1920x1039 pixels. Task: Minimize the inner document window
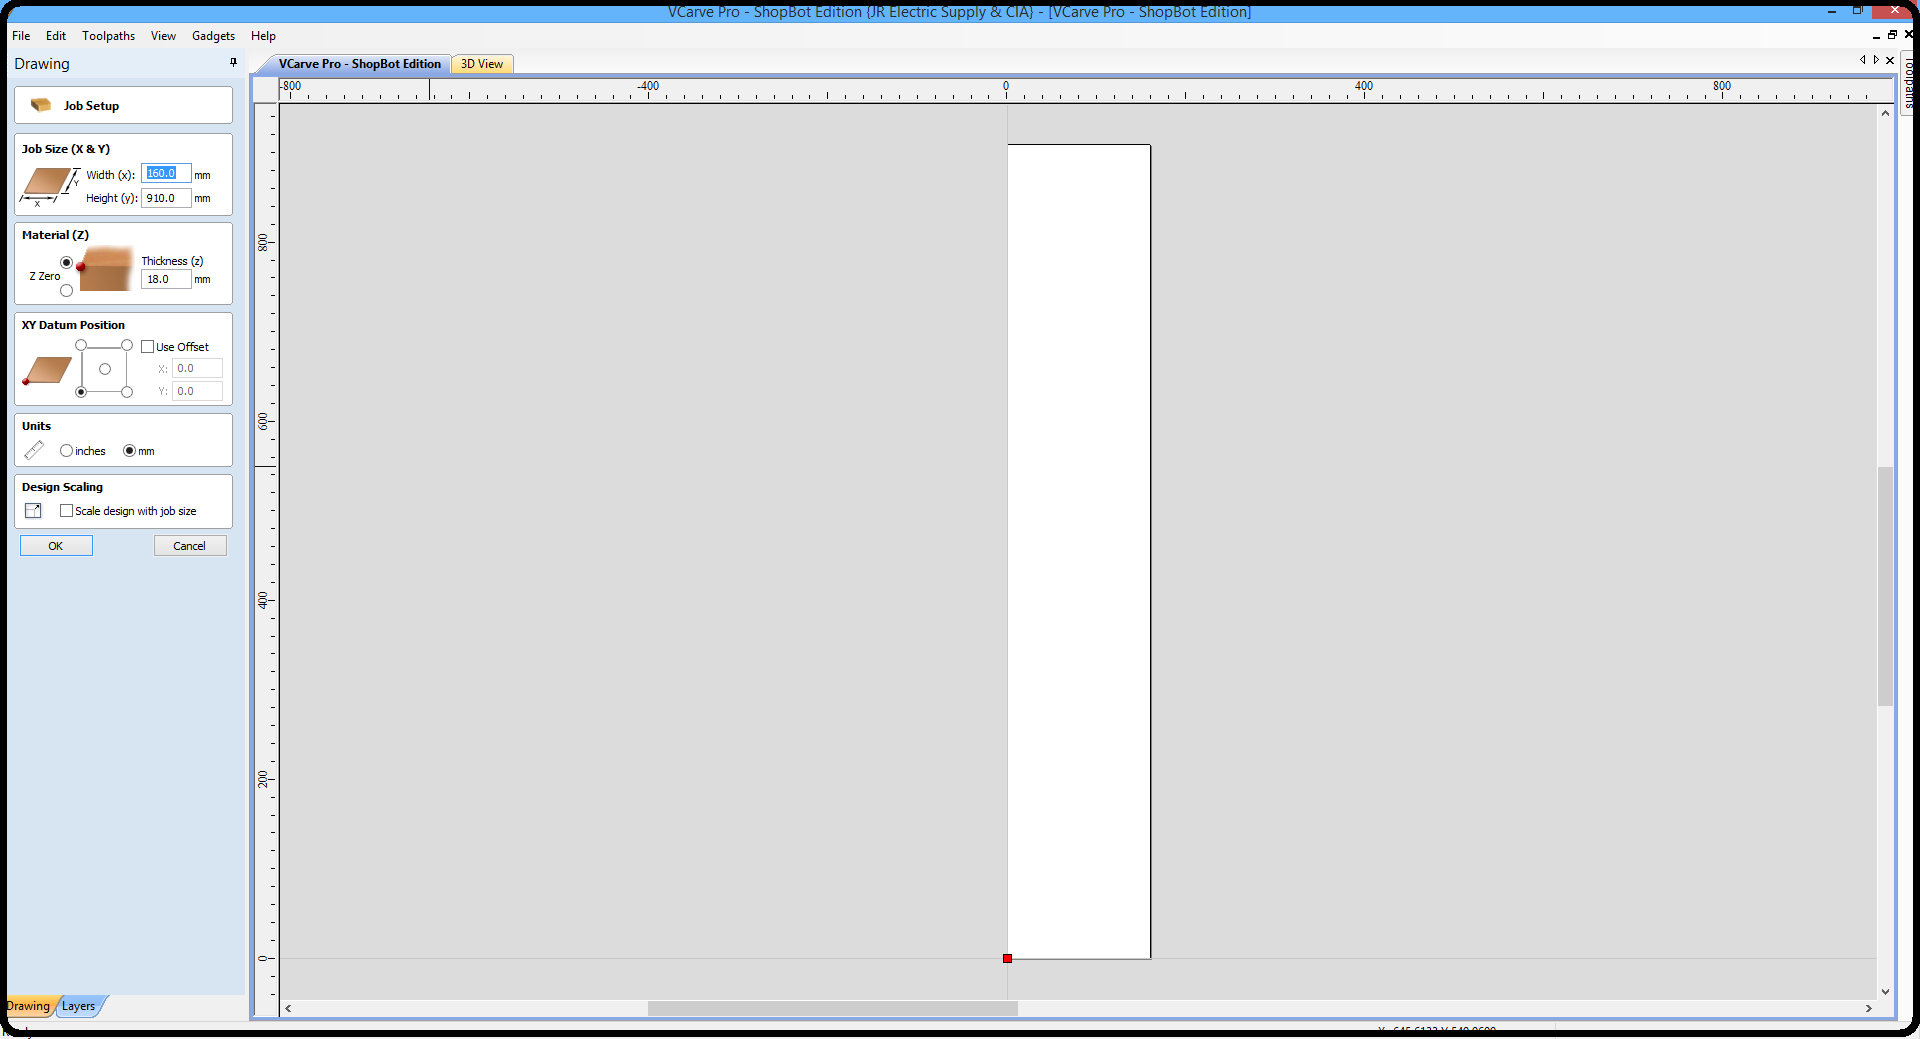(x=1876, y=36)
